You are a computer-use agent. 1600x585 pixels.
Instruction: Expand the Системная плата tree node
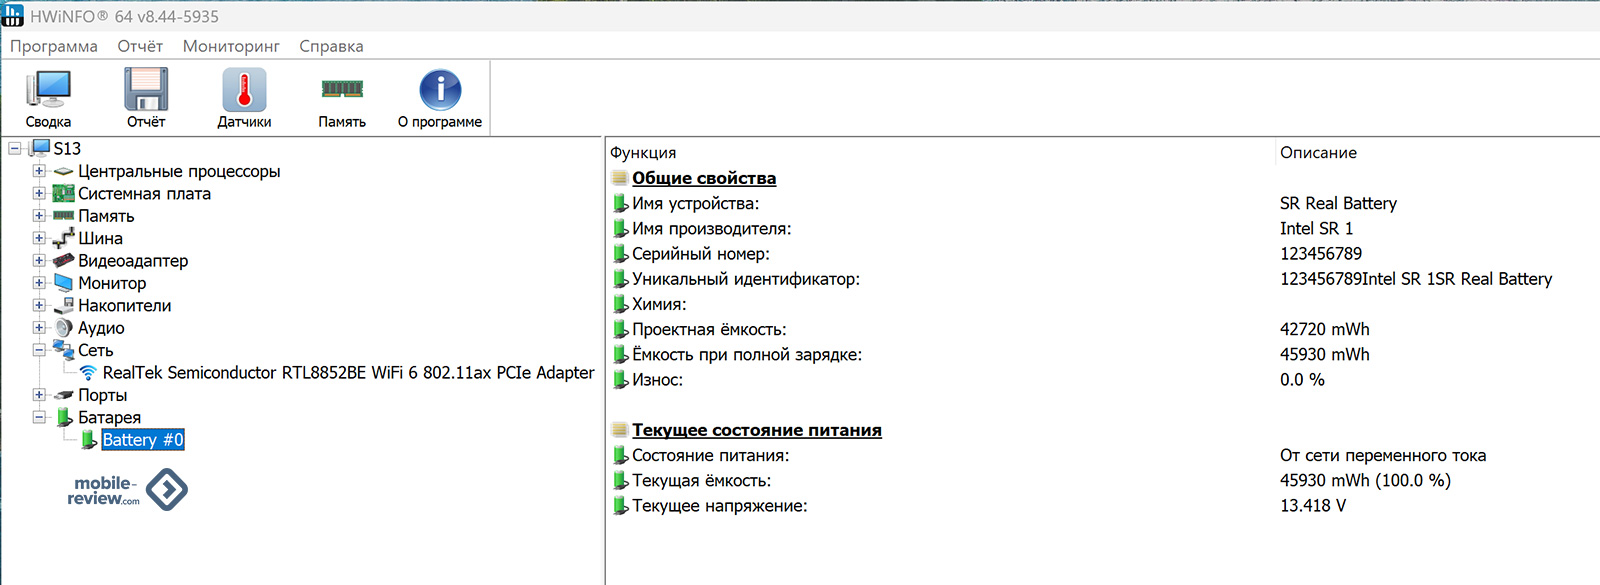[x=39, y=194]
